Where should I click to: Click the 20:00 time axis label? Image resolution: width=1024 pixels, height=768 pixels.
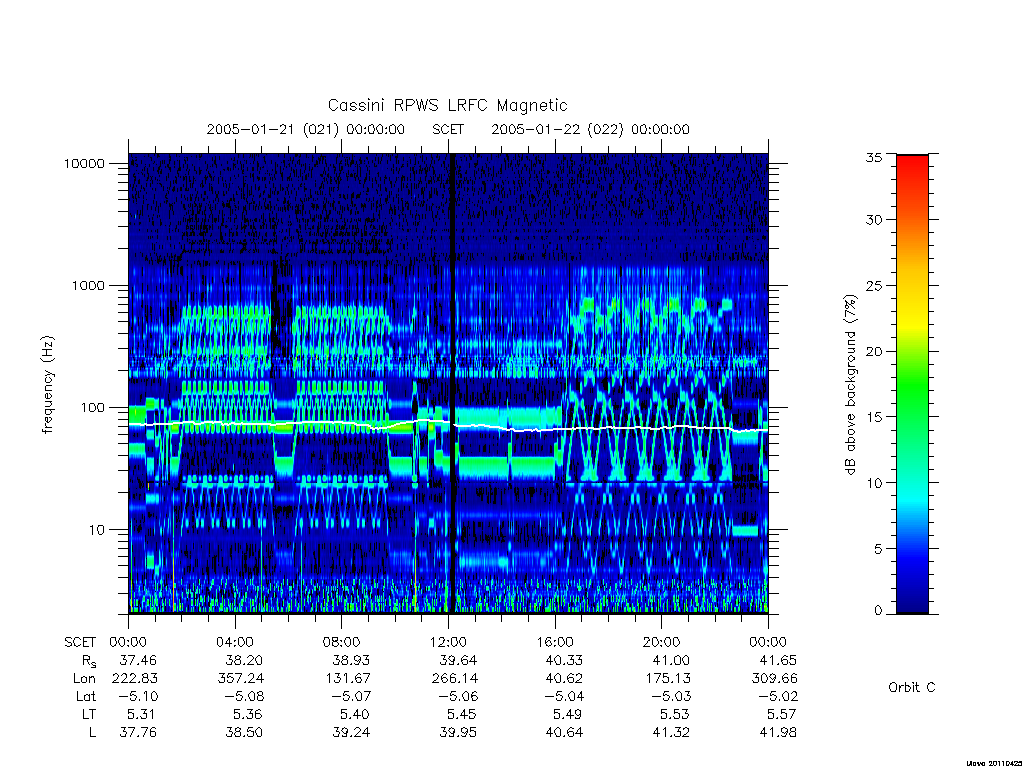(661, 642)
